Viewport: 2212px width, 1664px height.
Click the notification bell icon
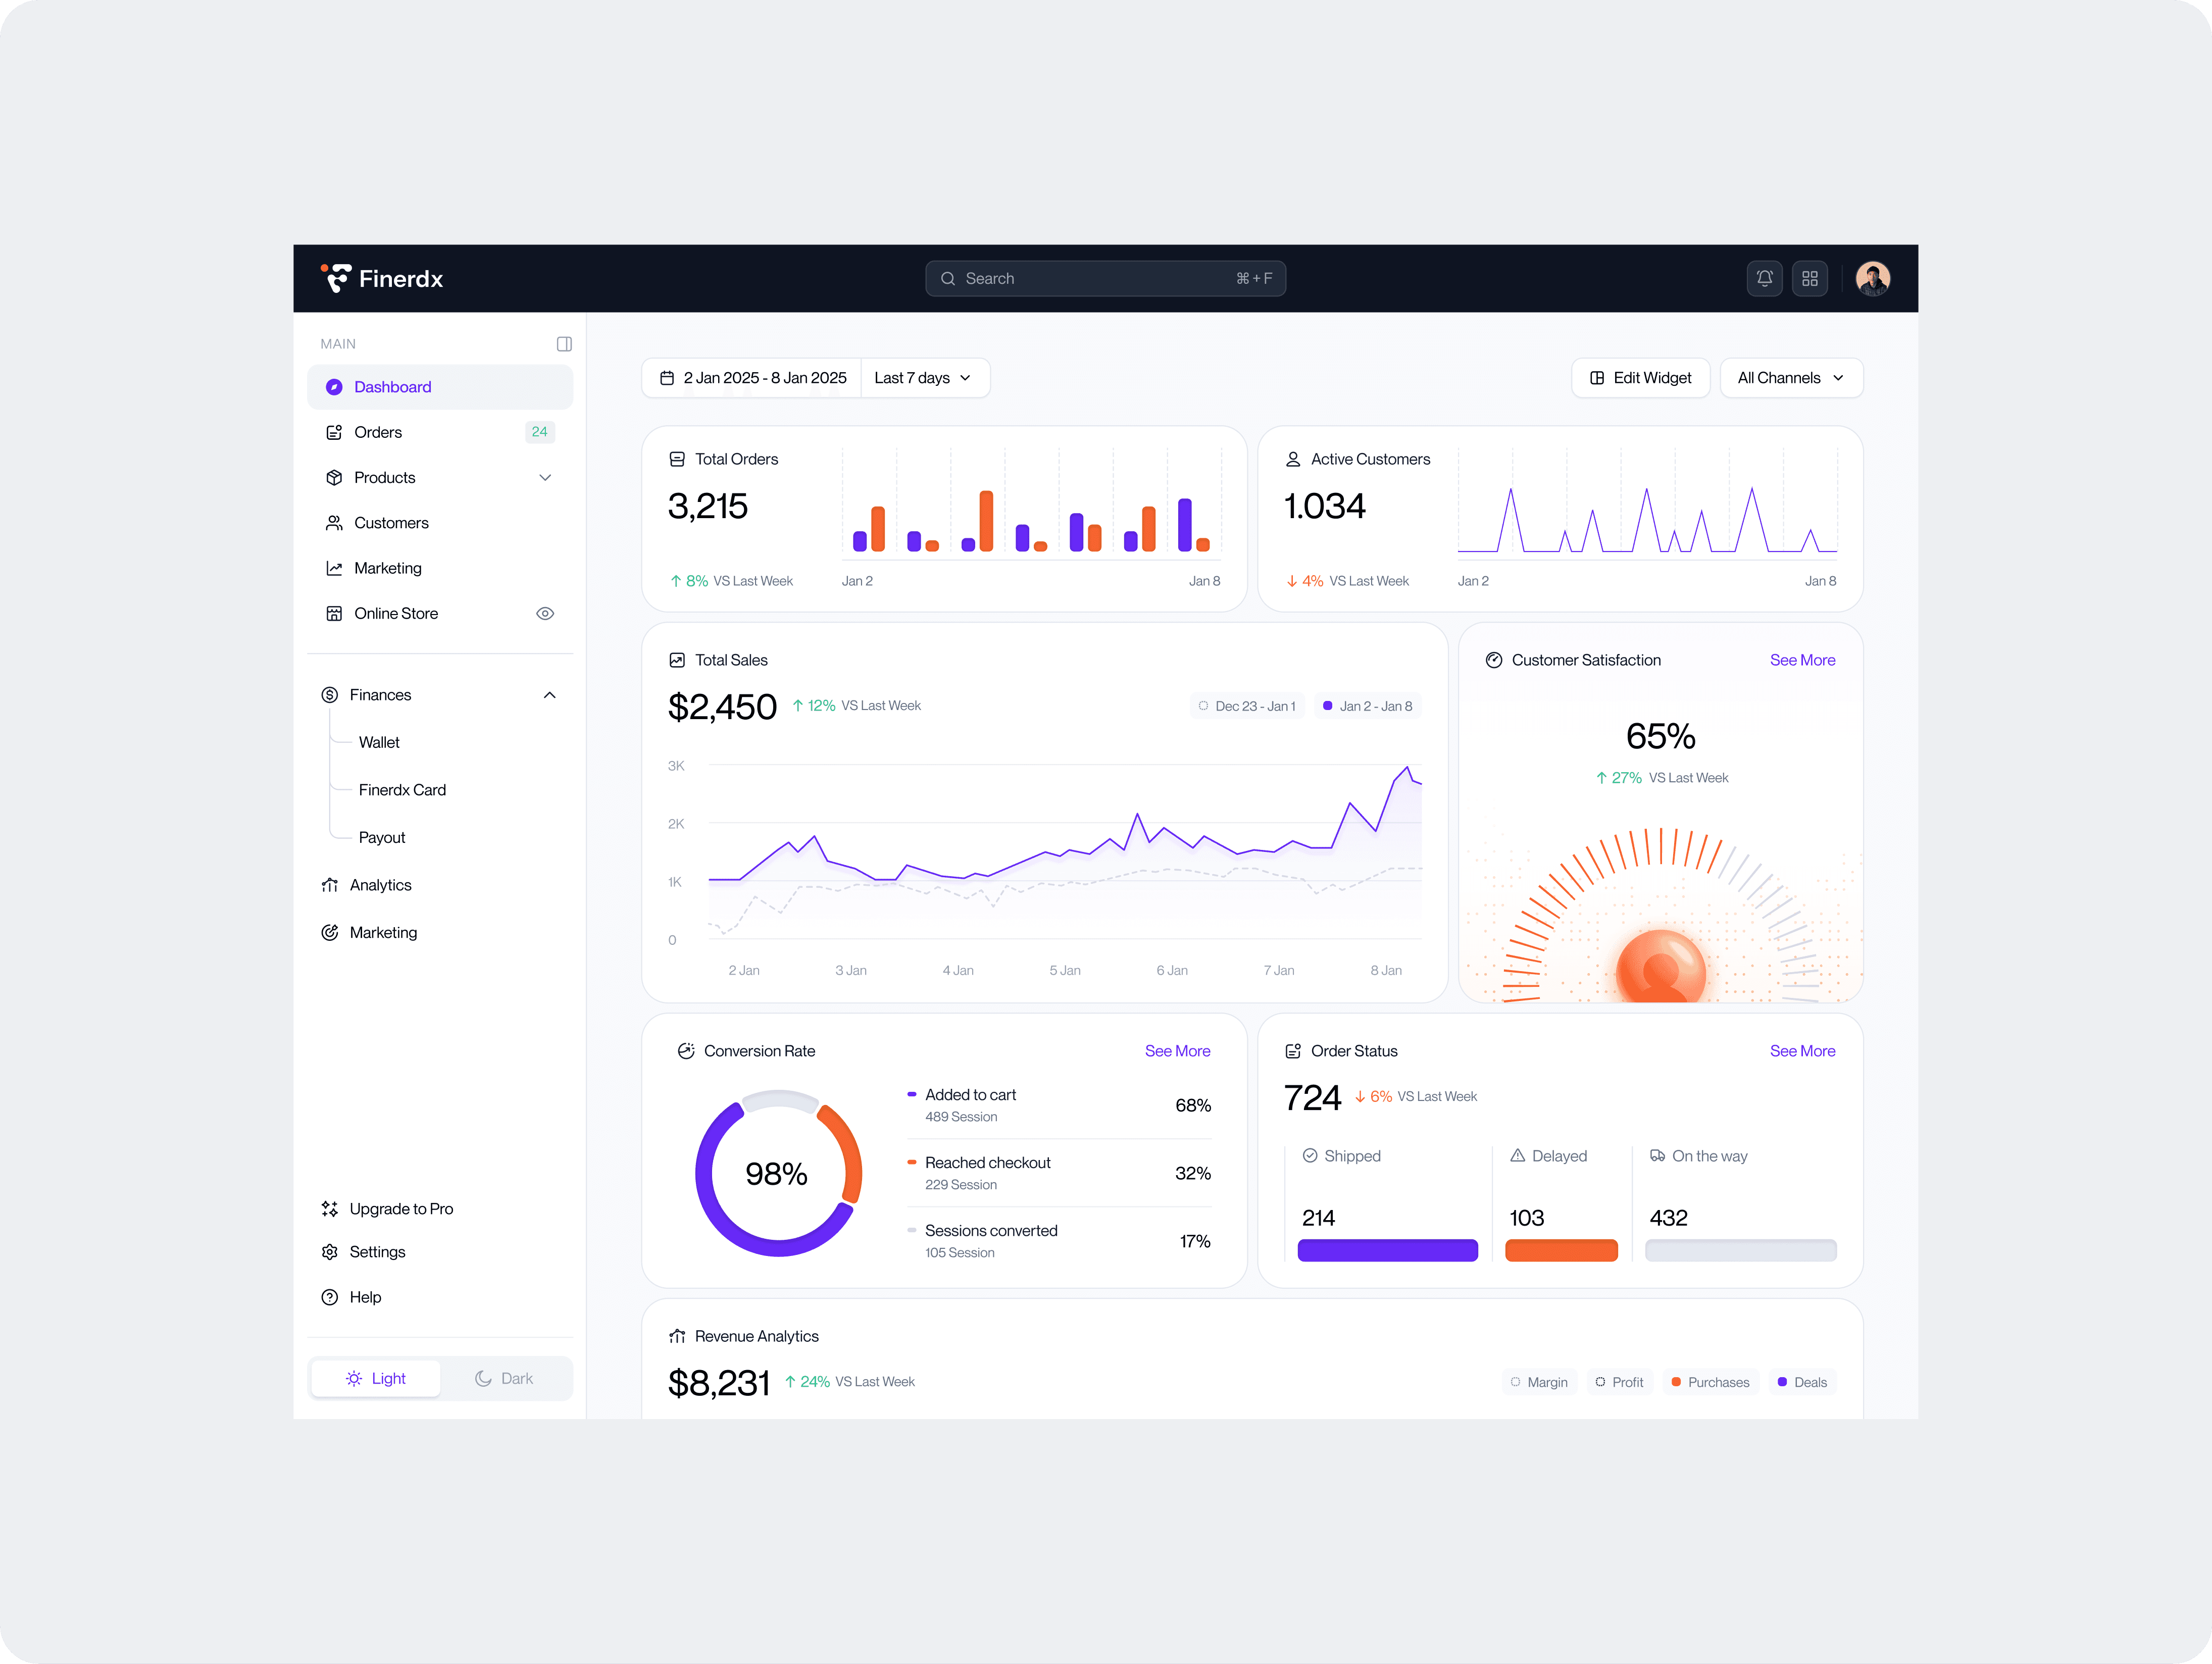(1764, 279)
